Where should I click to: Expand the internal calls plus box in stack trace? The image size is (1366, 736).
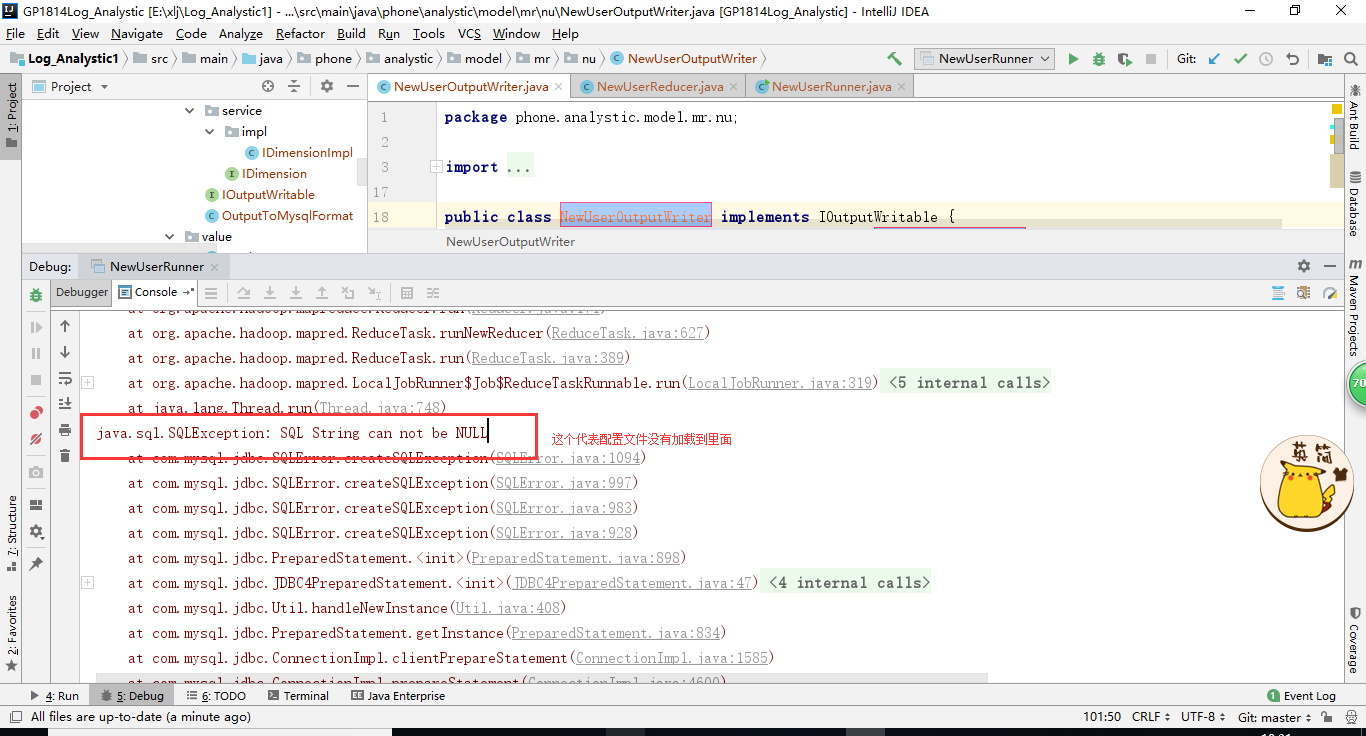(x=87, y=380)
